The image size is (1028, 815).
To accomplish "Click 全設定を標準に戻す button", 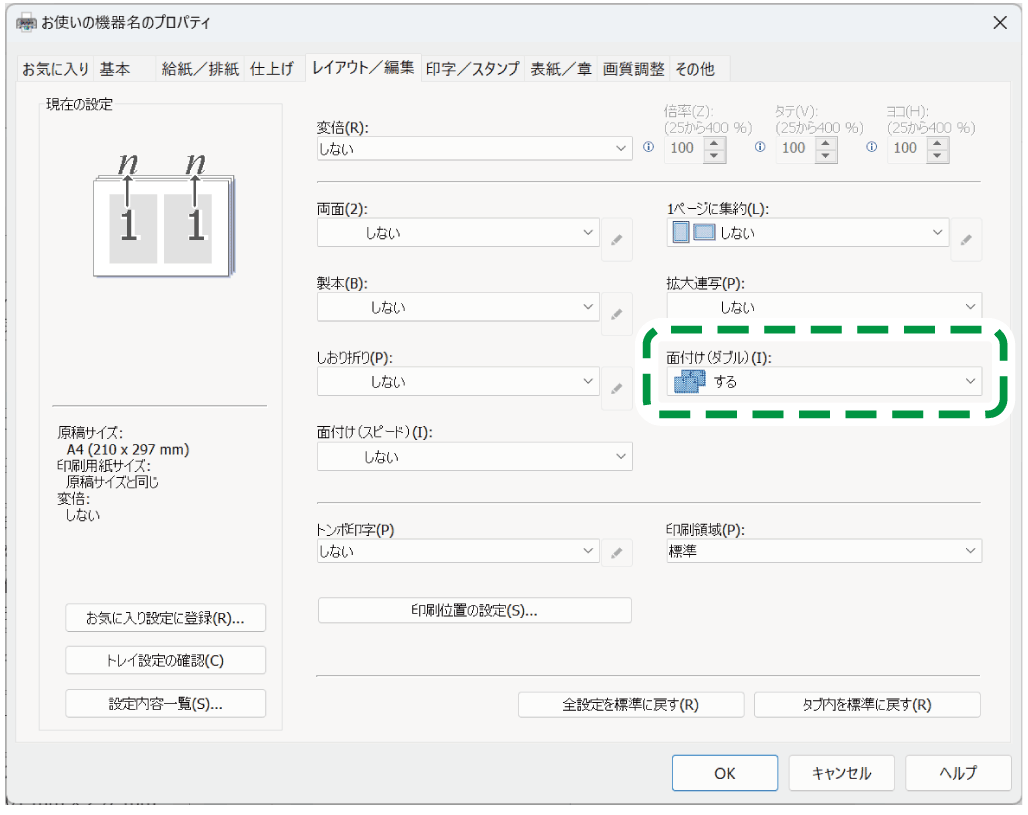I will tap(630, 704).
